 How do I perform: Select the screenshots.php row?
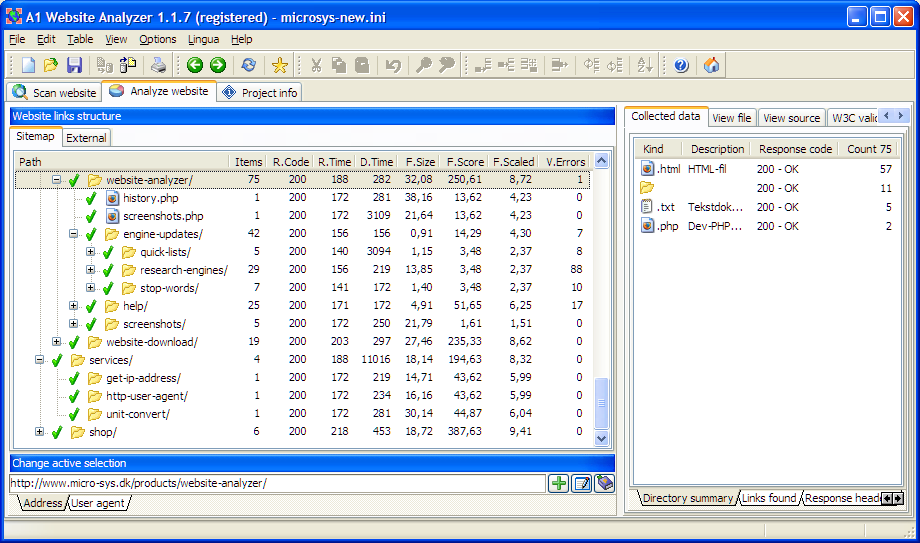[303, 216]
